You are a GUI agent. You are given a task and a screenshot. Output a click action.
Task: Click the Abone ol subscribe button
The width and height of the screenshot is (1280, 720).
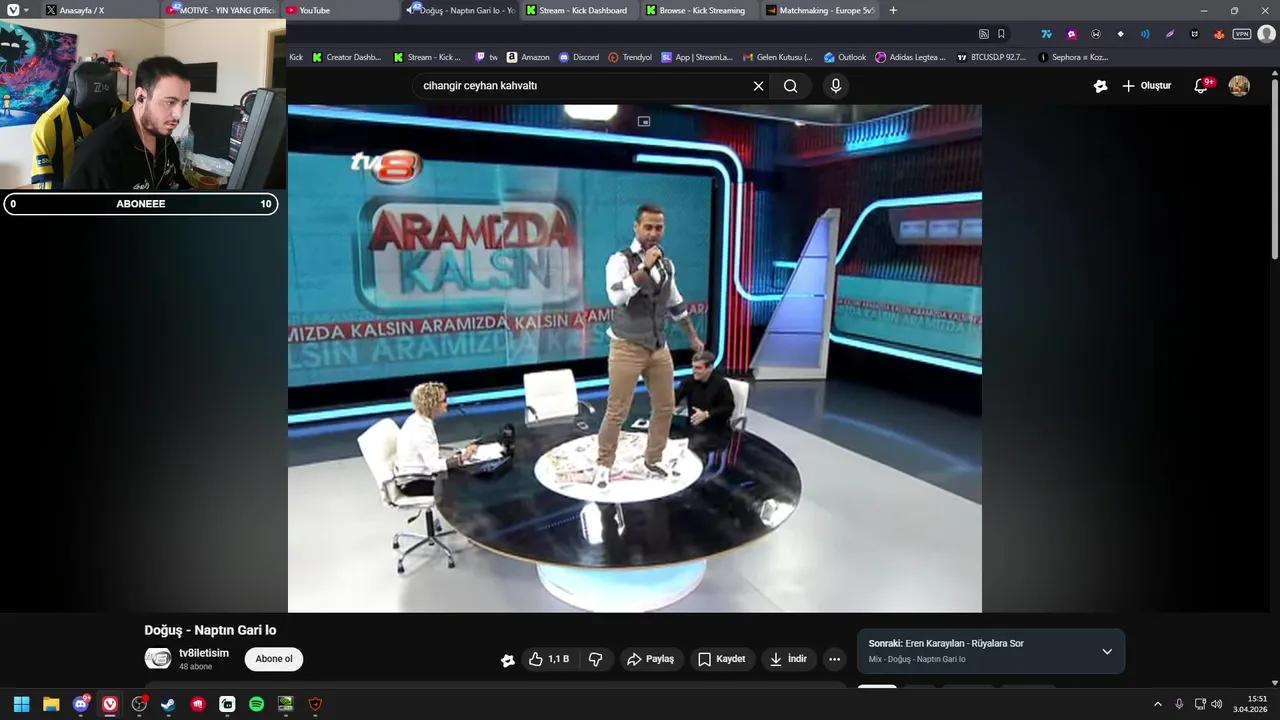click(x=274, y=659)
